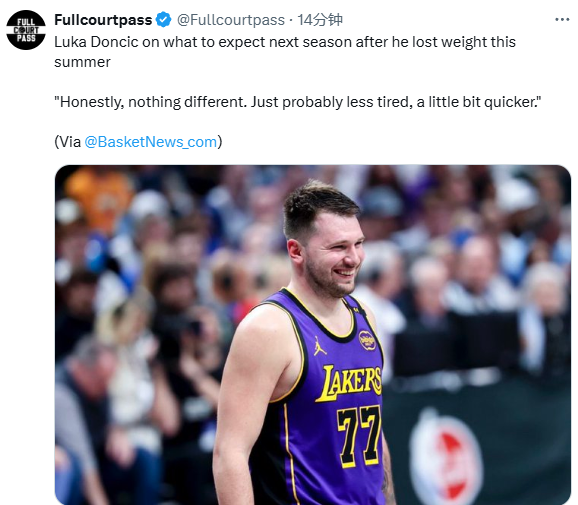Open the Luka Doncic photo
The image size is (578, 505).
(x=313, y=335)
